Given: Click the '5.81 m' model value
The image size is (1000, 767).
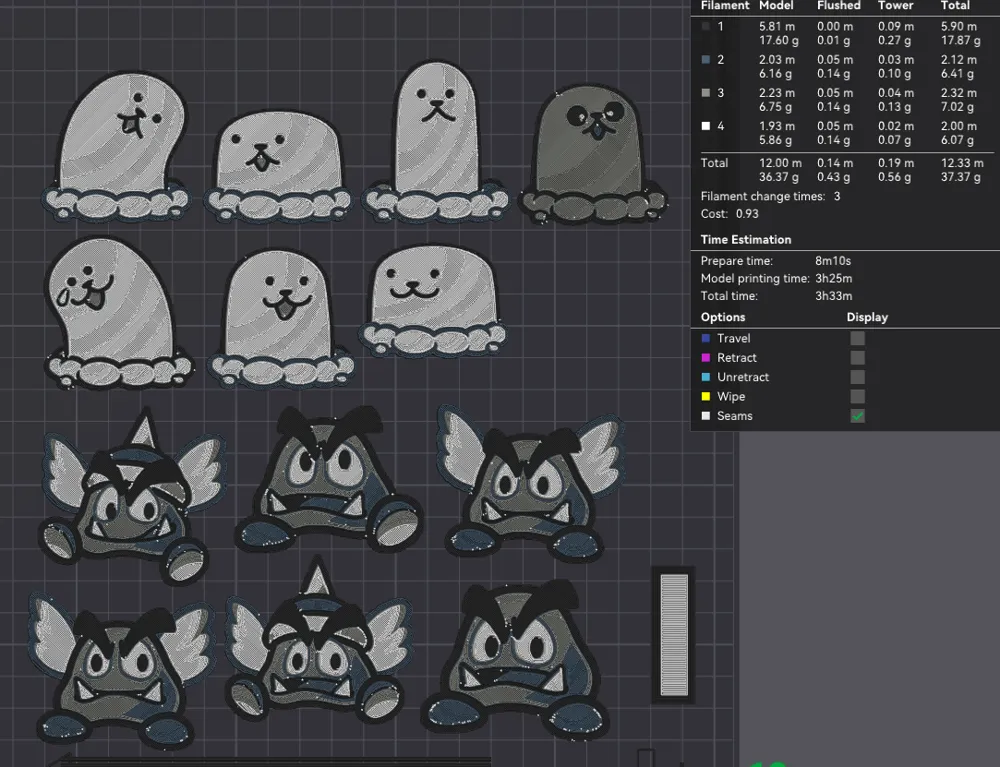Looking at the screenshot, I should coord(777,27).
